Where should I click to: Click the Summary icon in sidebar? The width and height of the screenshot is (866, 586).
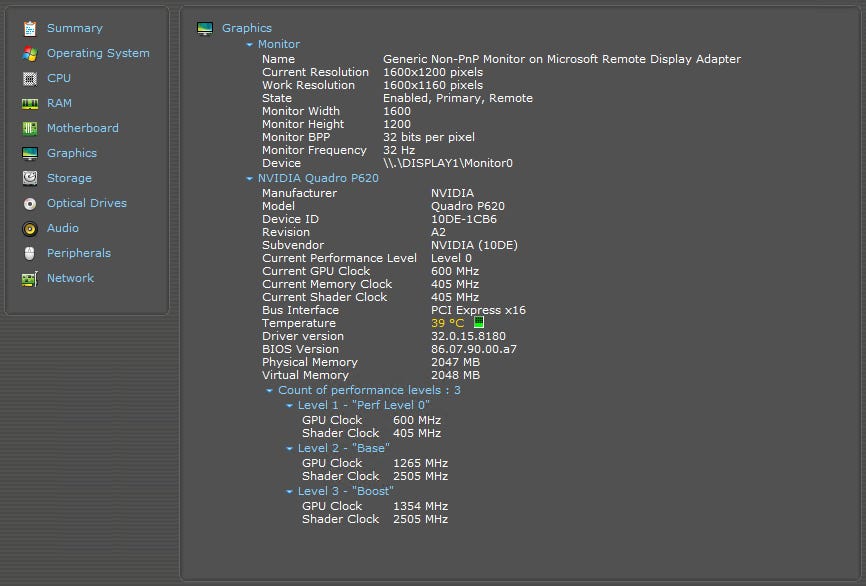click(x=29, y=28)
